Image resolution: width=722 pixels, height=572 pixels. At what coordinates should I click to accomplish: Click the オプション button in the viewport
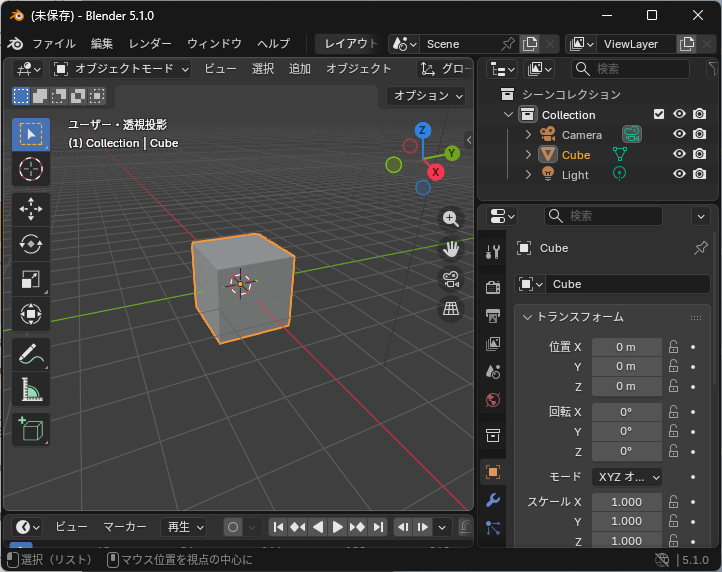pyautogui.click(x=427, y=96)
